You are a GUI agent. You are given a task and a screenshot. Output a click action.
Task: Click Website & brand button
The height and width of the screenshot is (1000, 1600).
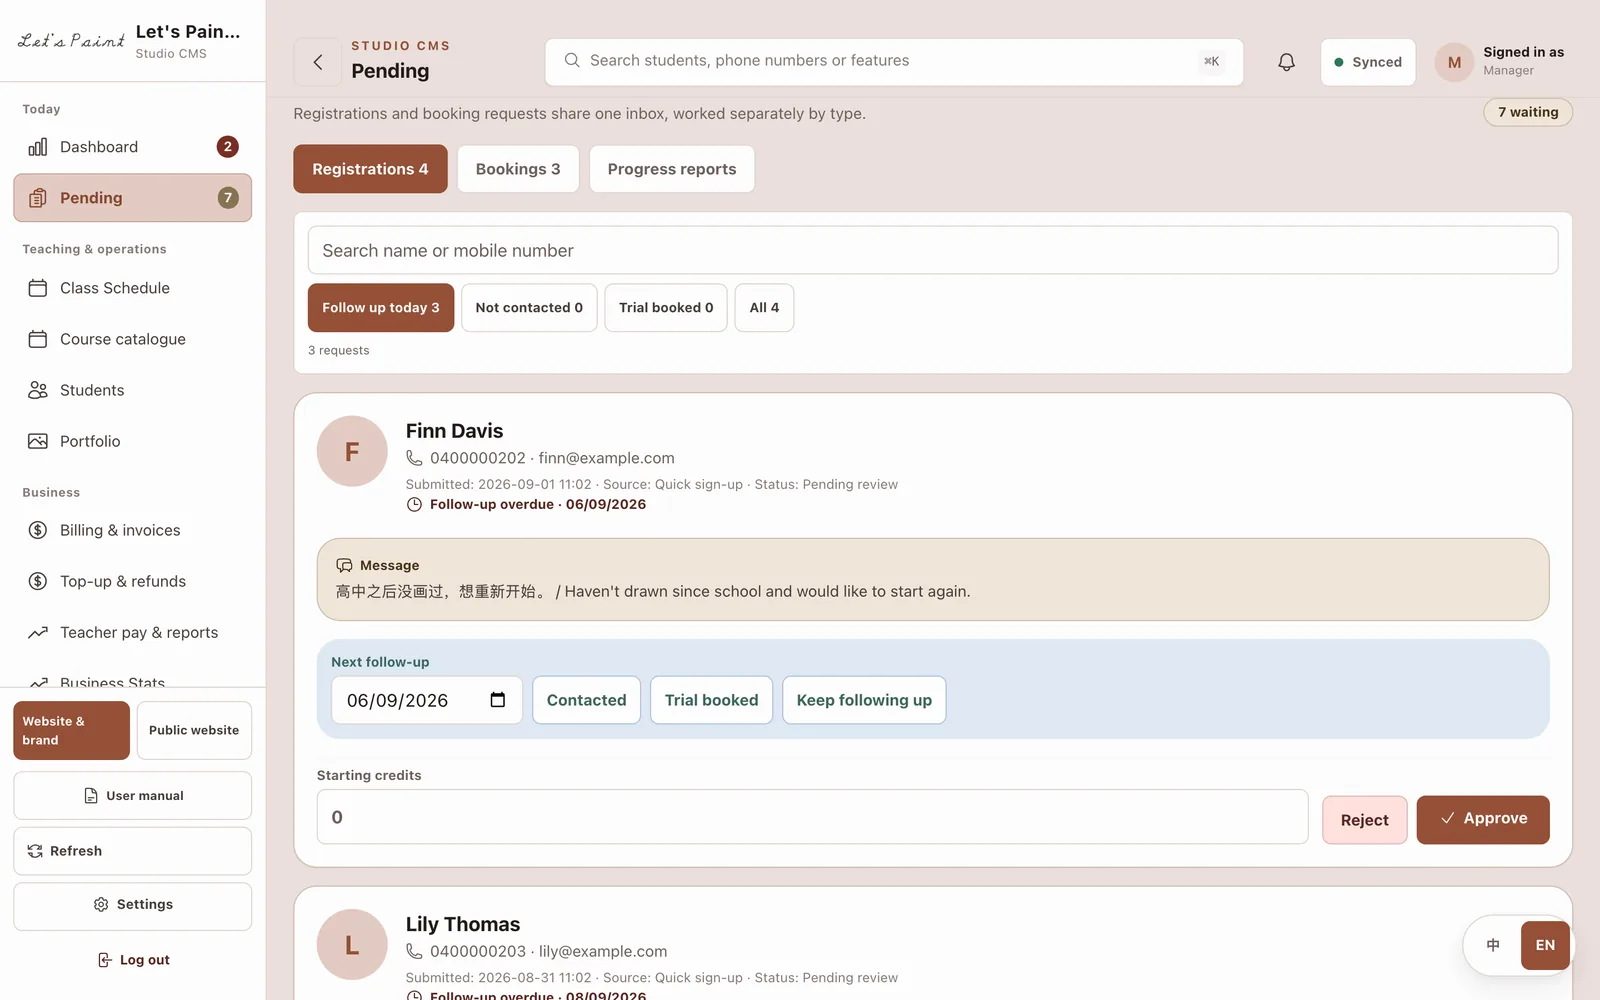coord(72,730)
